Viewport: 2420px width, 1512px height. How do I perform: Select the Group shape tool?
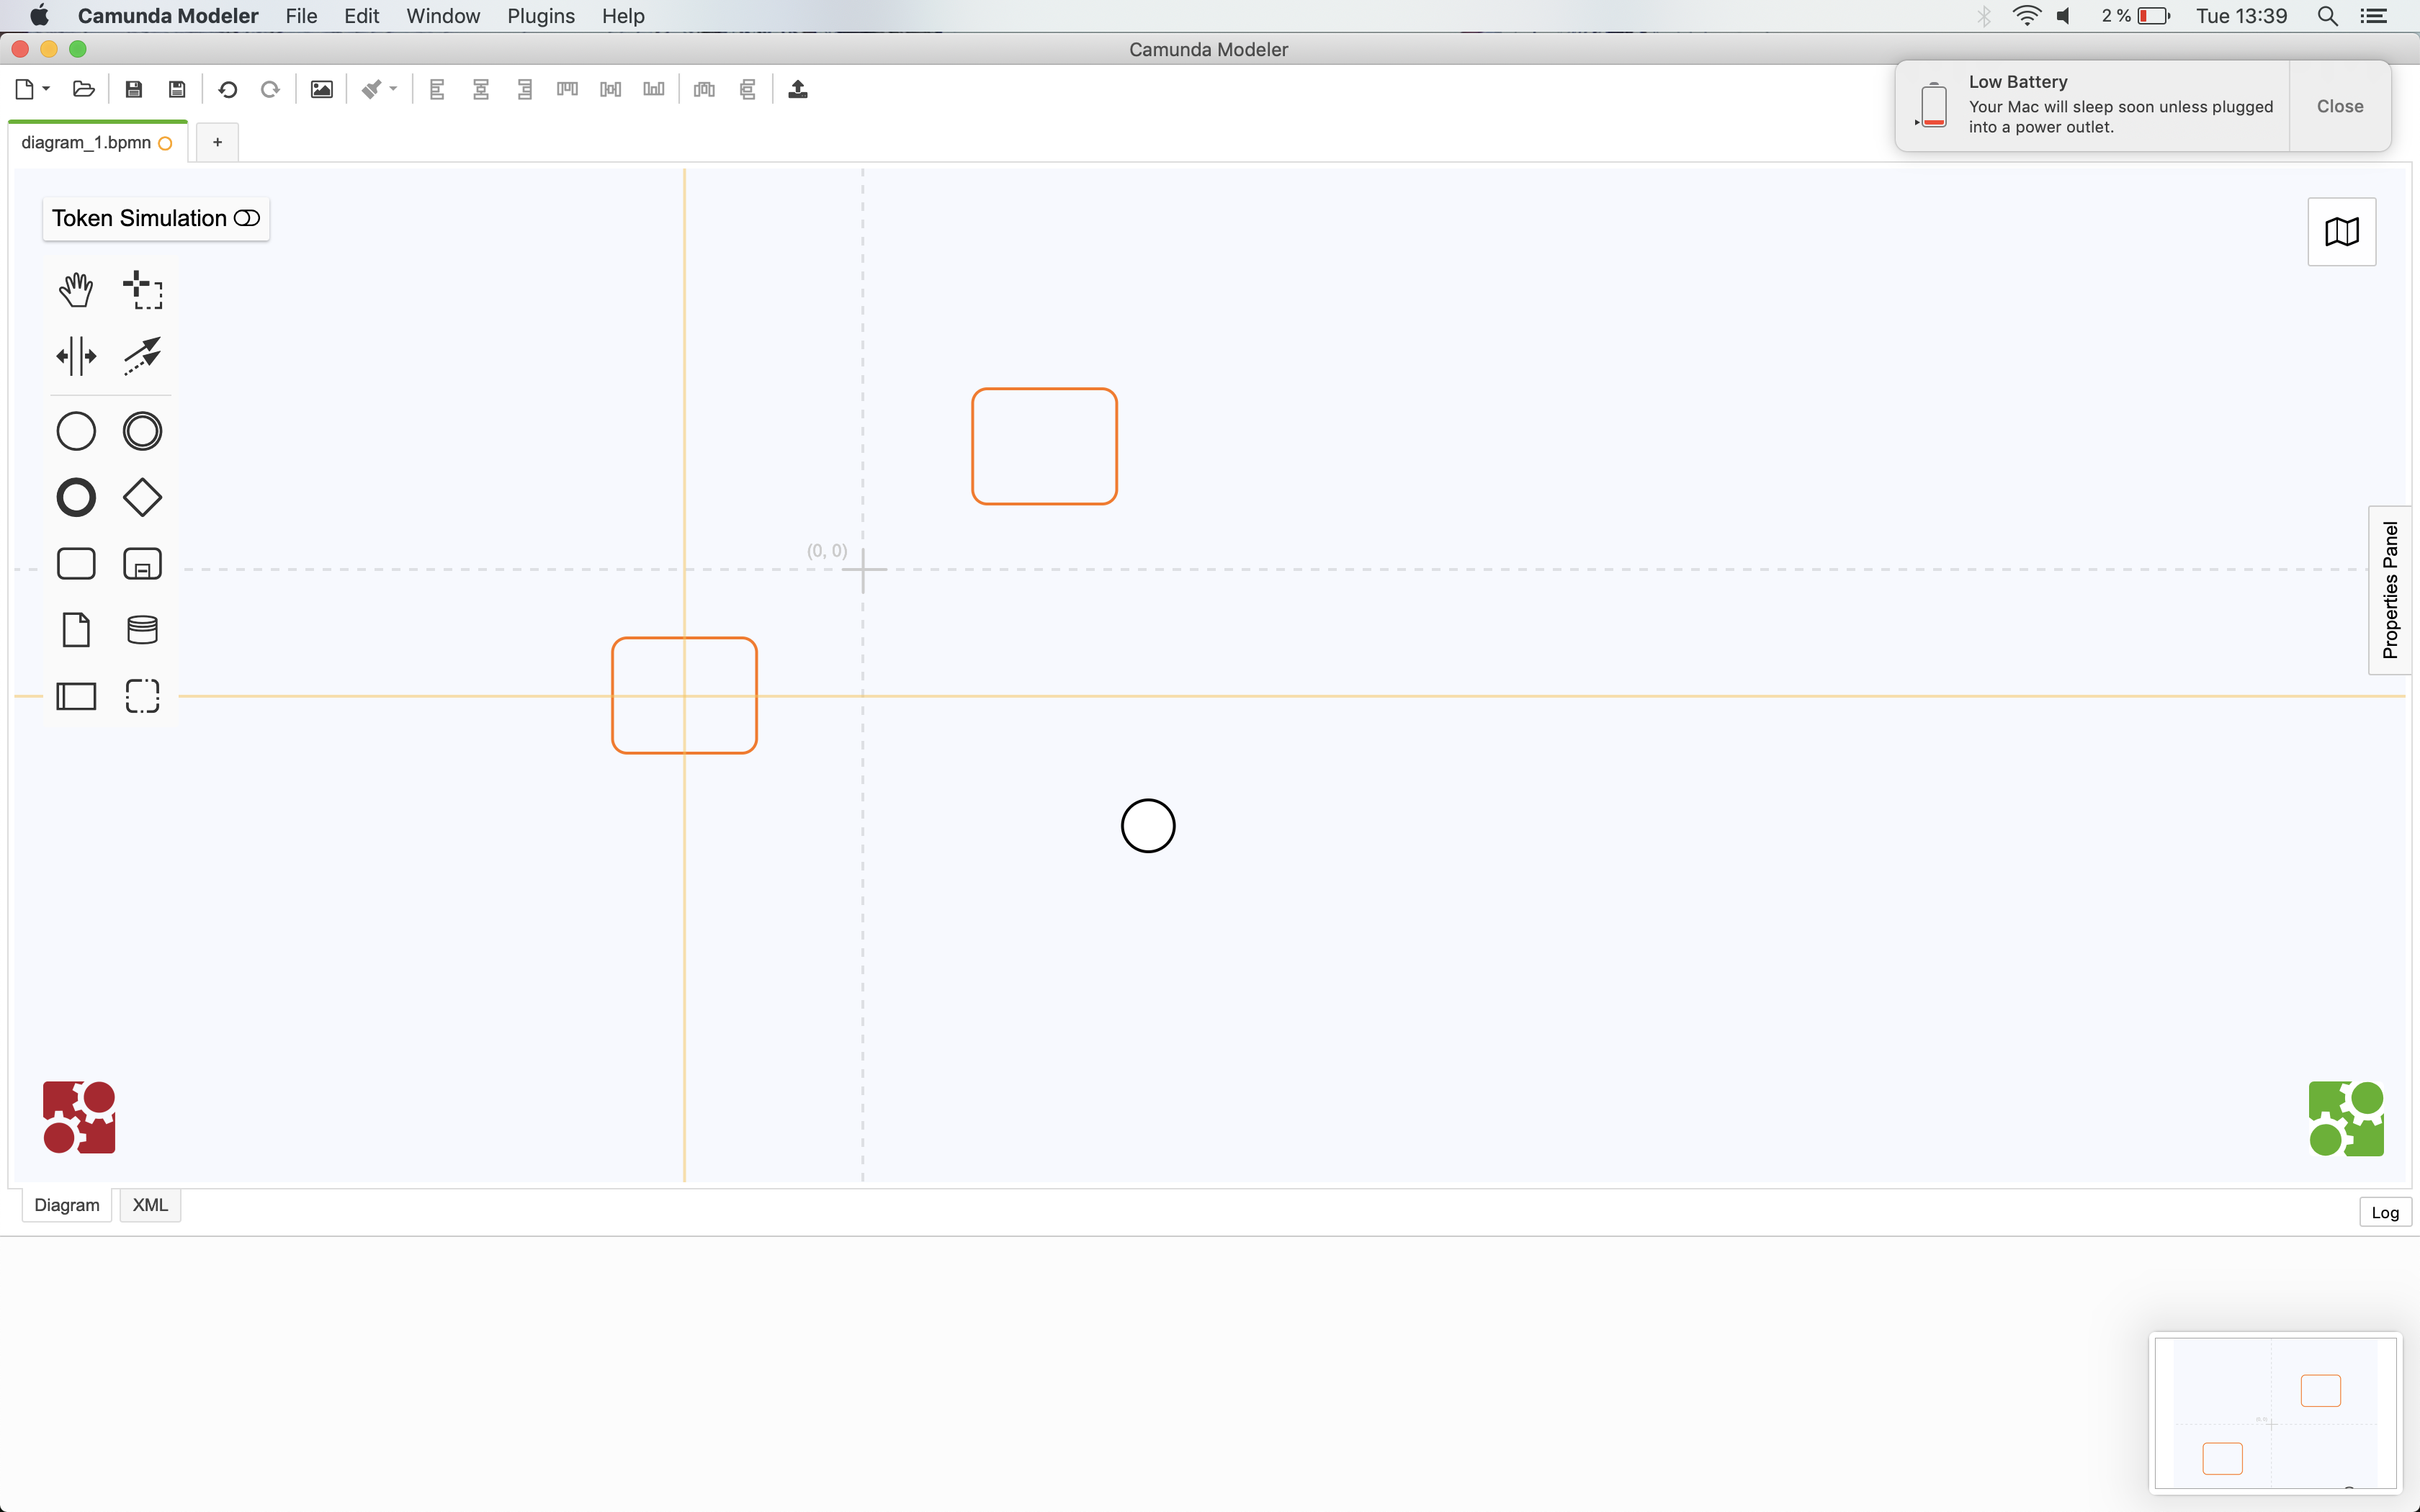point(142,696)
